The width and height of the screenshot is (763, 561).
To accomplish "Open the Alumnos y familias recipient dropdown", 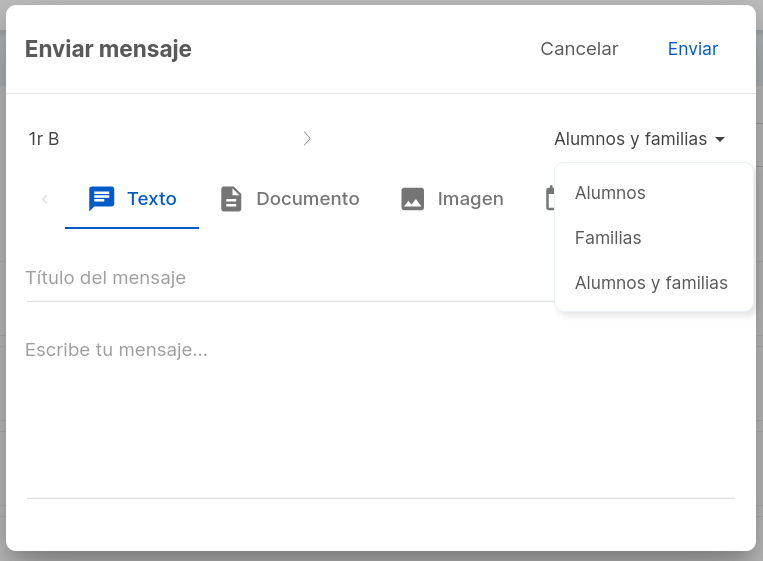I will pos(639,139).
